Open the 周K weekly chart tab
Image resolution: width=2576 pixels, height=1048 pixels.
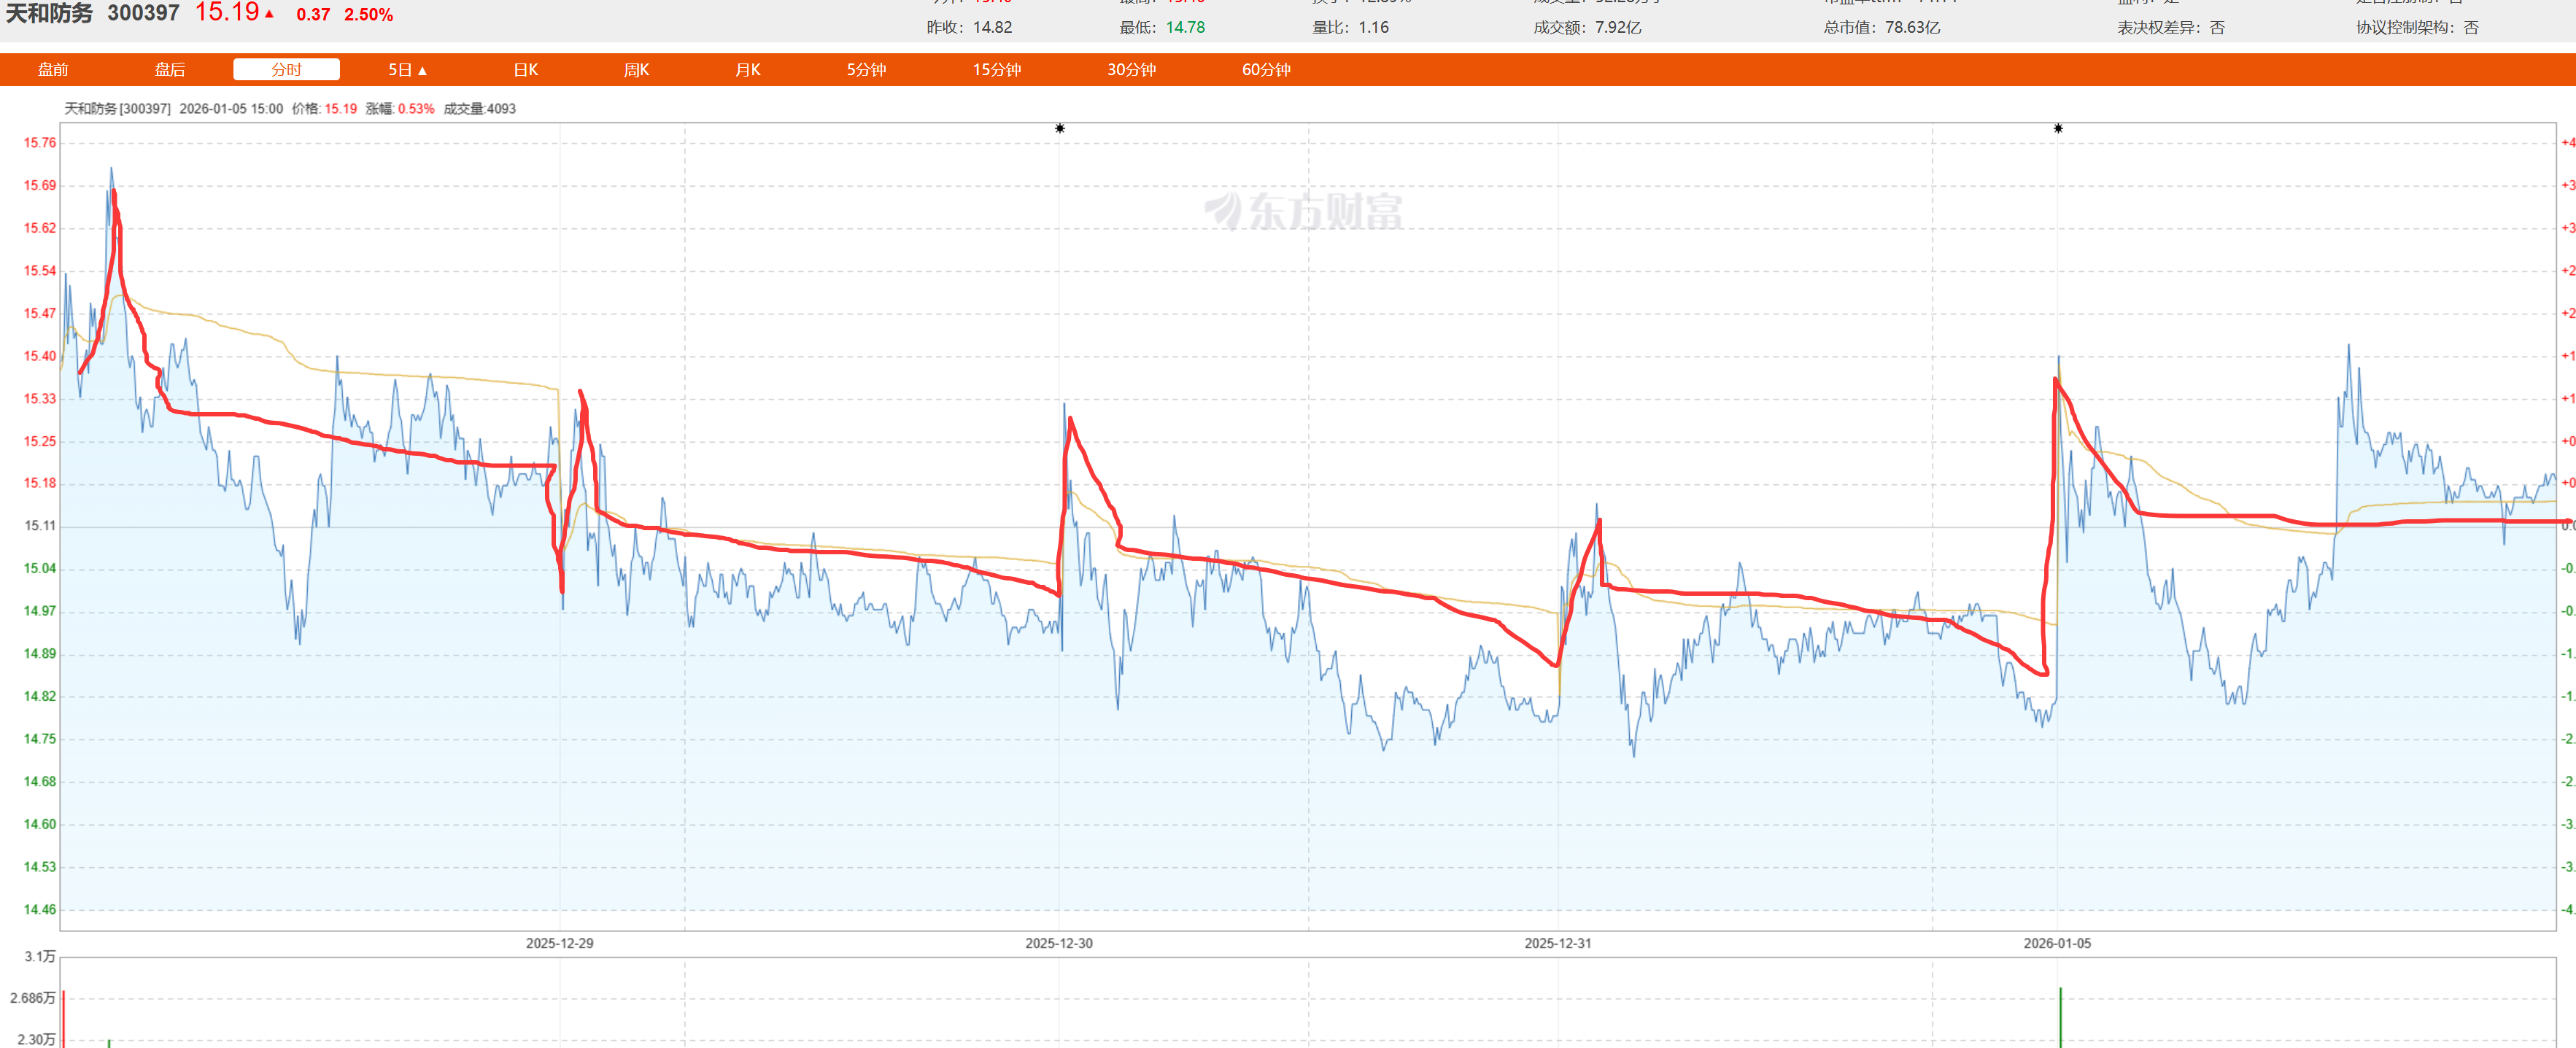[x=637, y=69]
